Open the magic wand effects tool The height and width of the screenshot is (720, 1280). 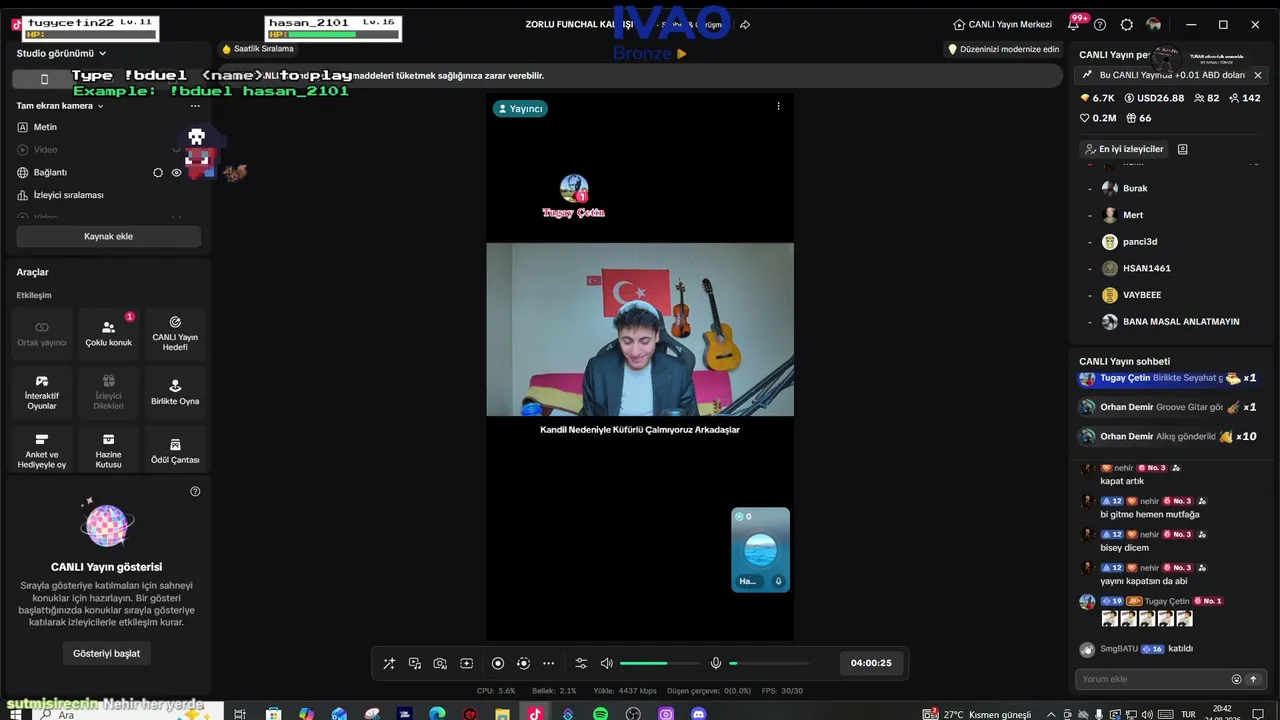coord(389,663)
